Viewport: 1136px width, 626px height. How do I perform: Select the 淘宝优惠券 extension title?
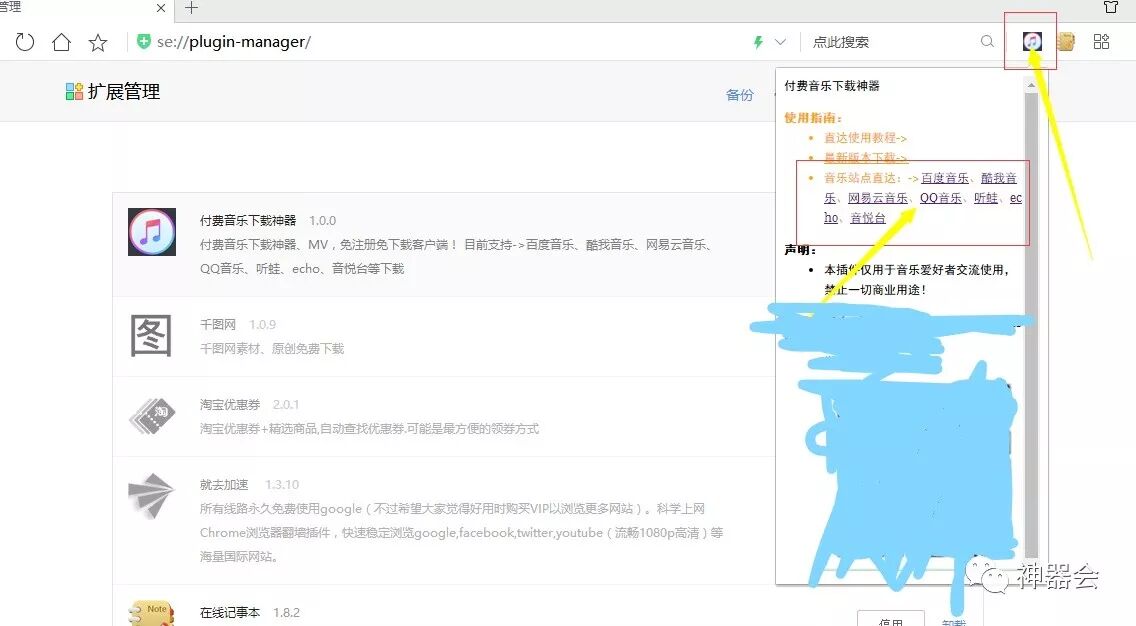coord(230,404)
